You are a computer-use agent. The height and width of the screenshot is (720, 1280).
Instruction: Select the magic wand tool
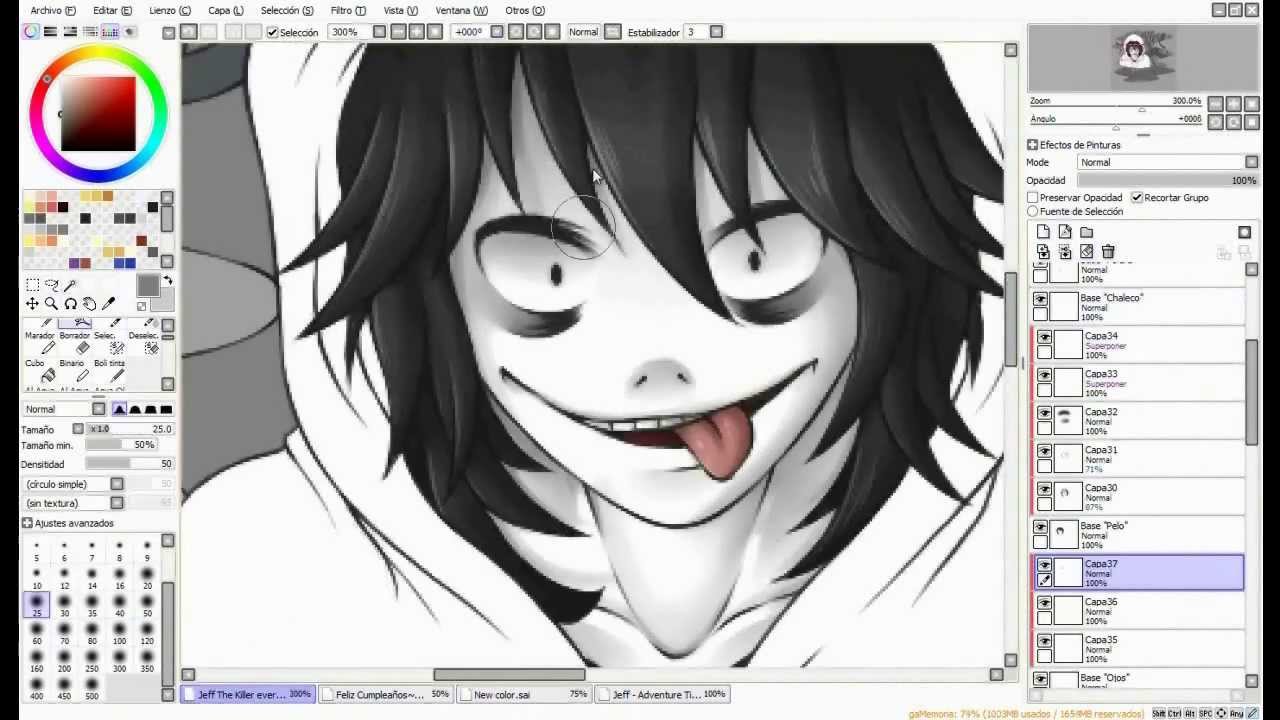click(70, 285)
